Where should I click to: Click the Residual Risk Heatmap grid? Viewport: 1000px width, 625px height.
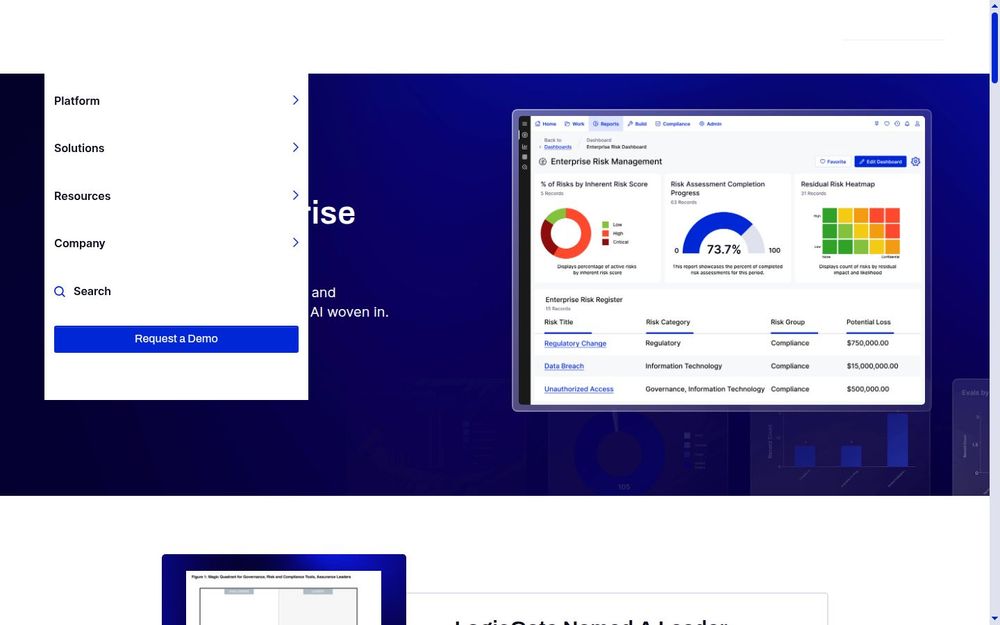tap(861, 231)
